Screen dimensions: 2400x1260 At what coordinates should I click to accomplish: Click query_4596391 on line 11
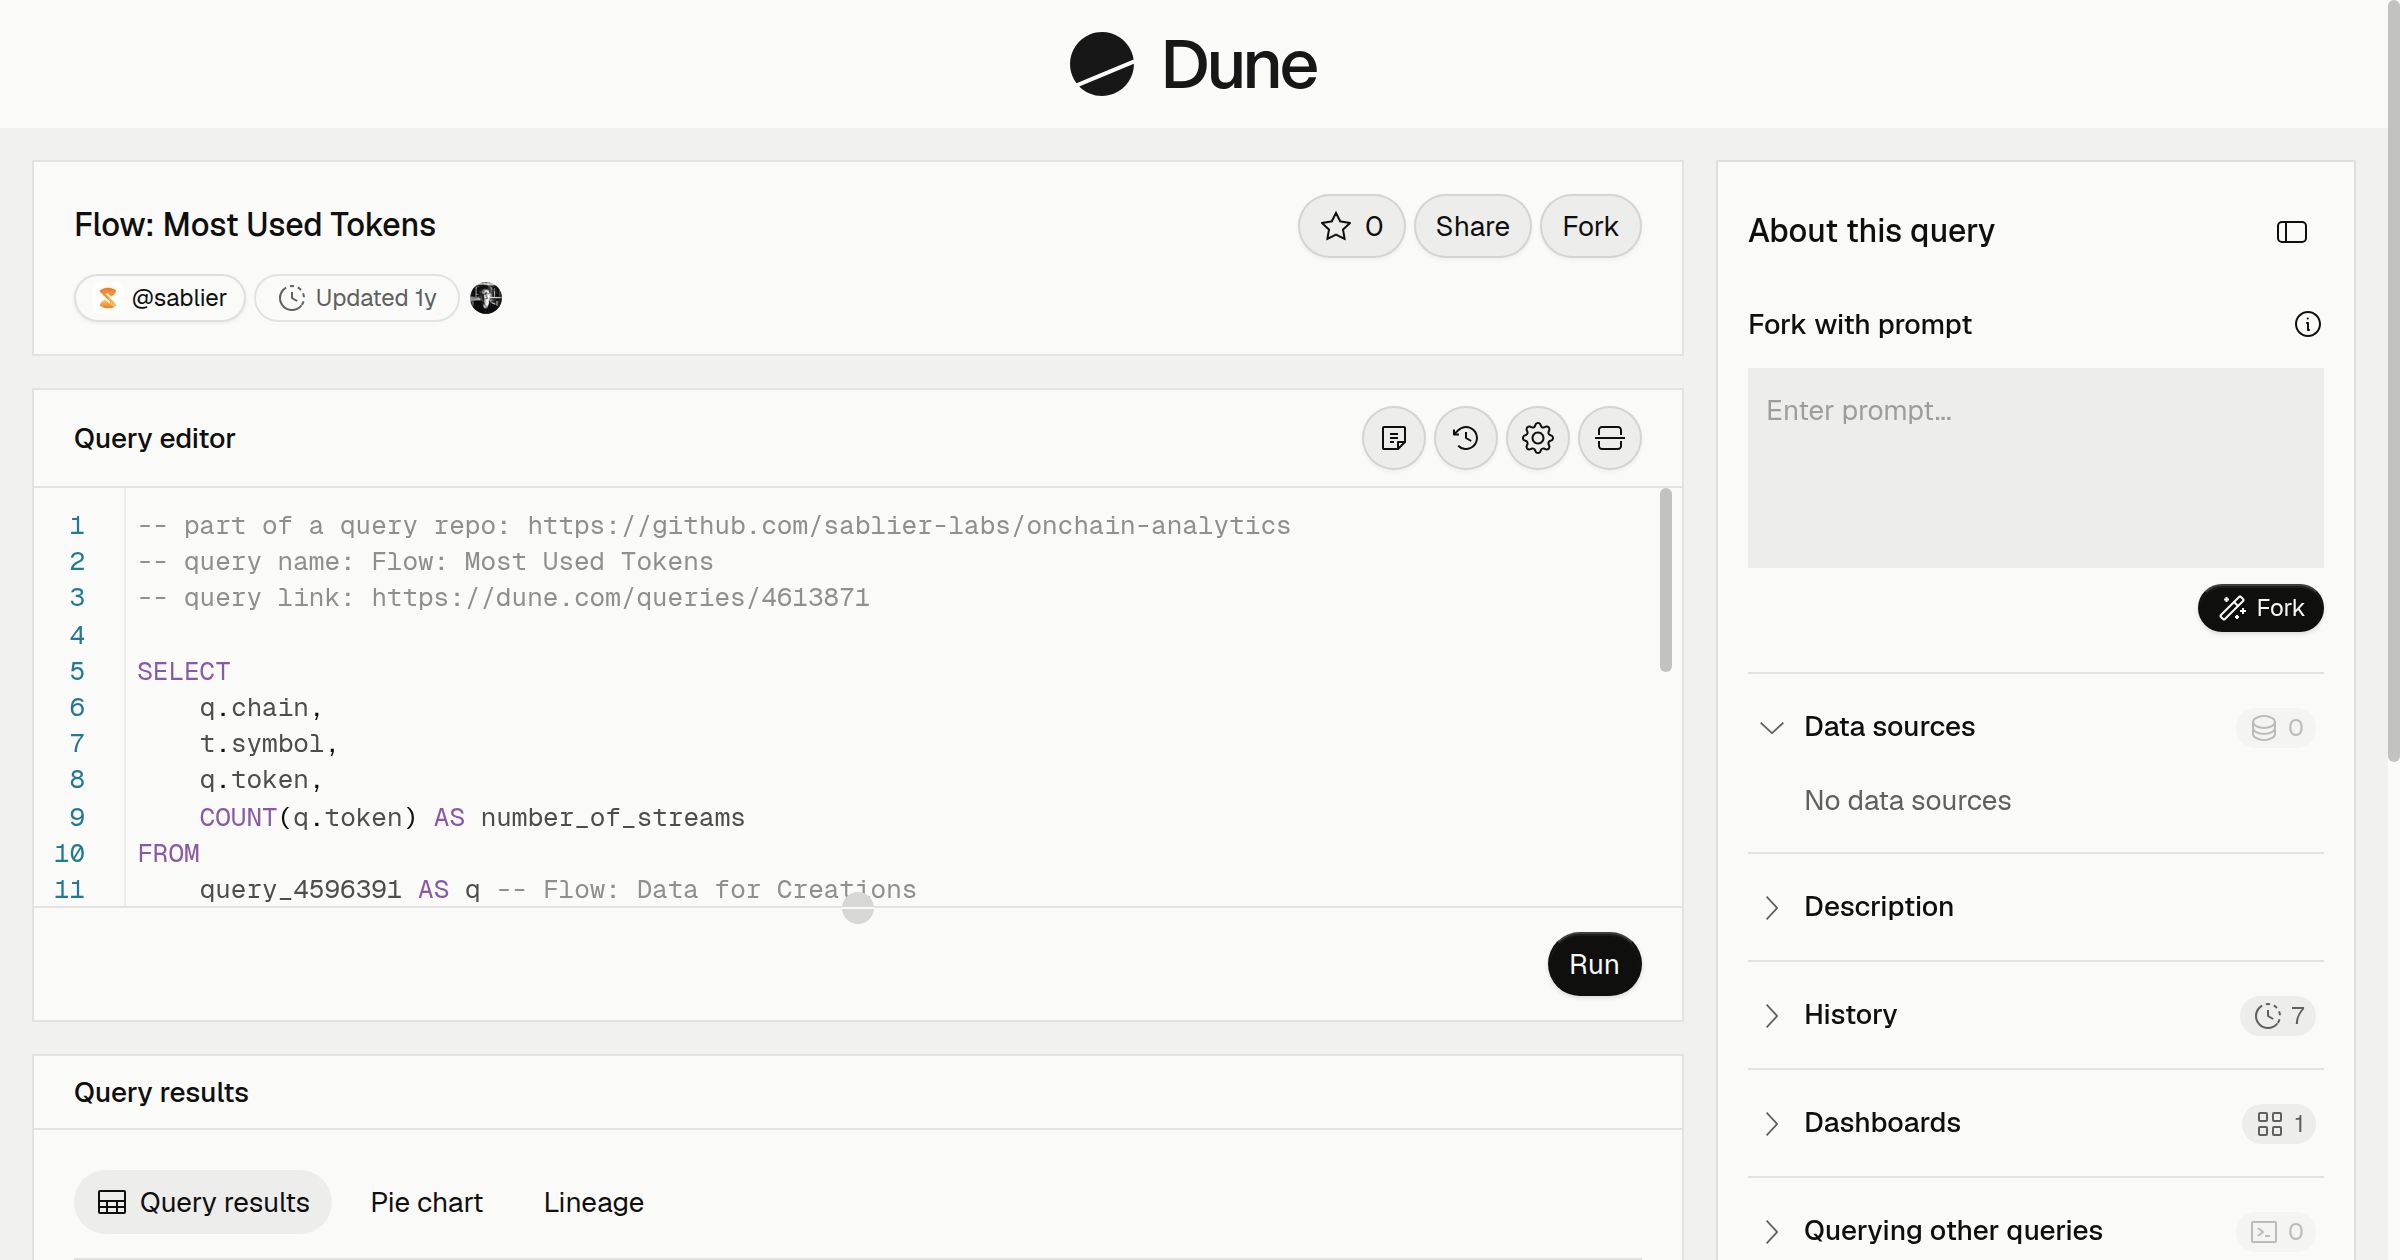pos(300,889)
